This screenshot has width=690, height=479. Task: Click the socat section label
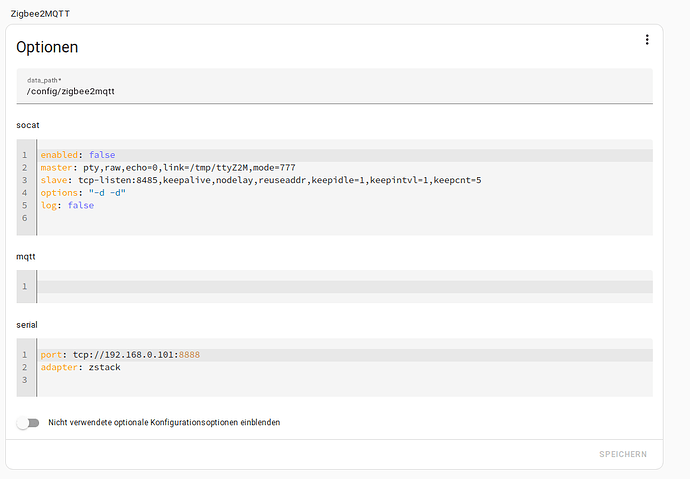28,125
